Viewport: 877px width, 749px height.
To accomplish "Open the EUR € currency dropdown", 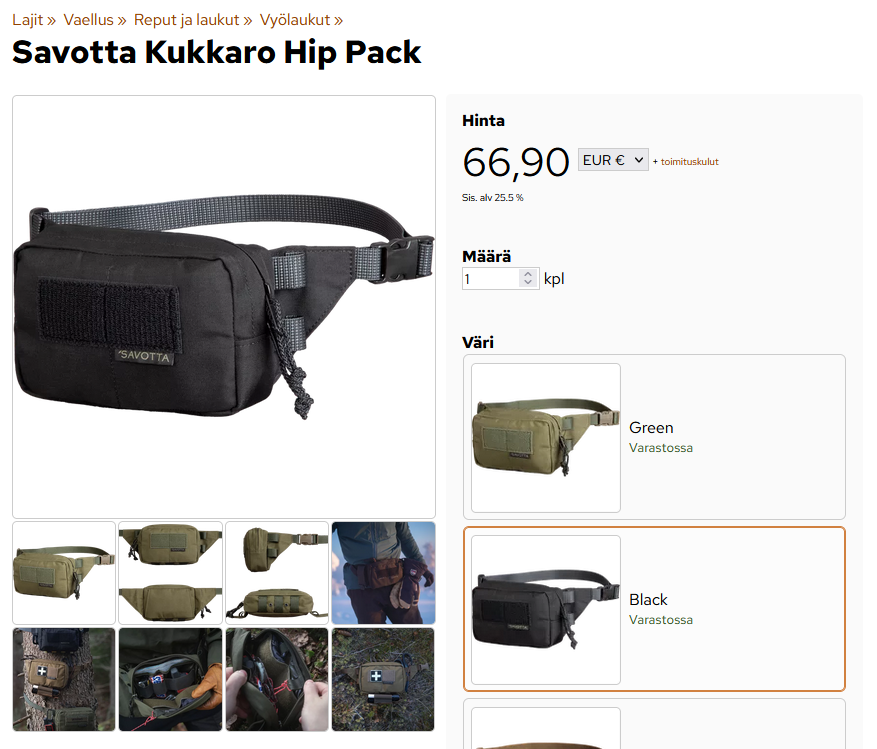I will pos(613,160).
